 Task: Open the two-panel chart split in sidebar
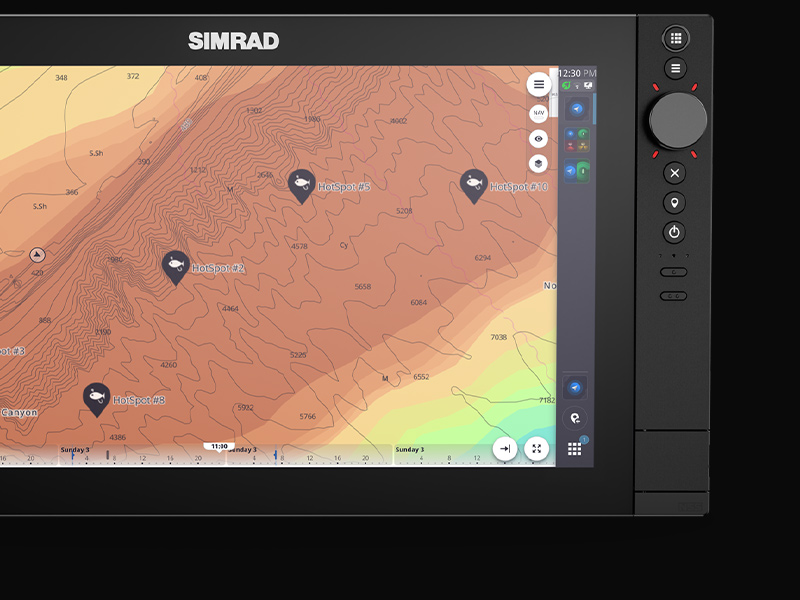click(576, 171)
